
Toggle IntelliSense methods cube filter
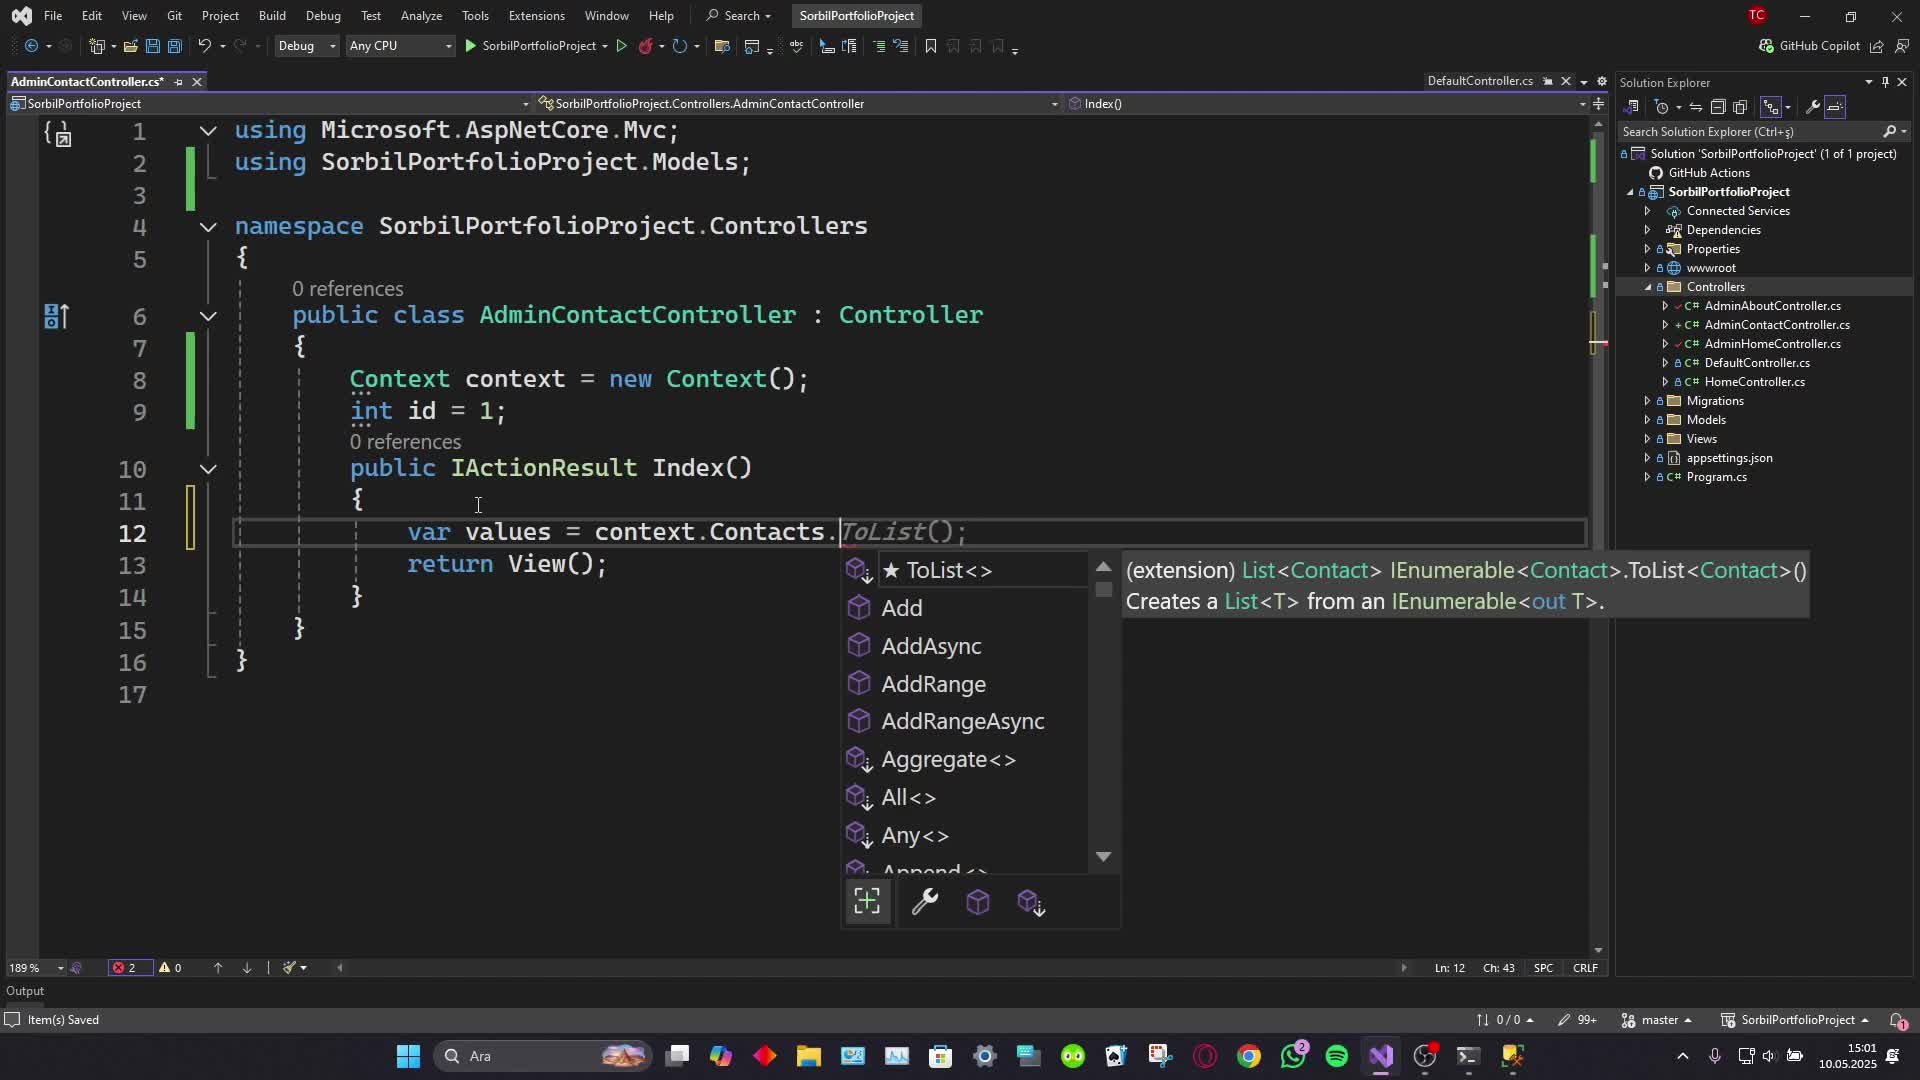[978, 902]
